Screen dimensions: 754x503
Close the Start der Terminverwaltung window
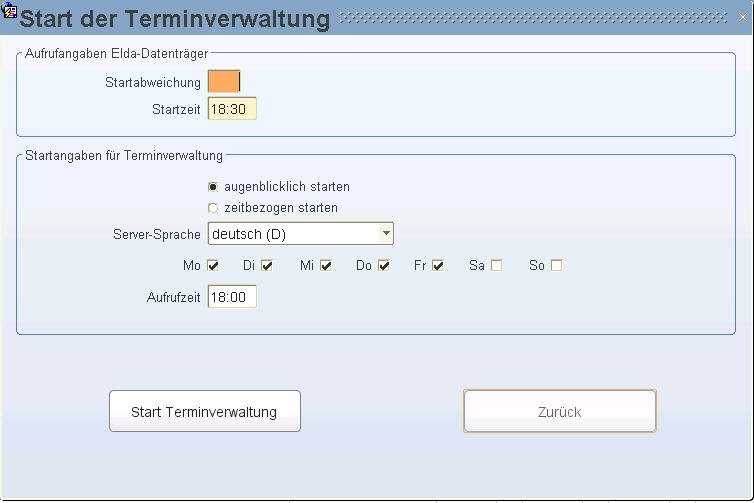point(743,17)
